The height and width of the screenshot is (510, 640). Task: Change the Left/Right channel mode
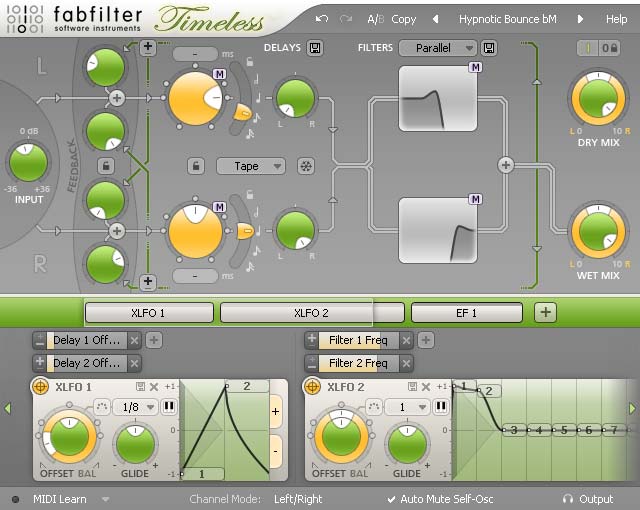point(298,499)
